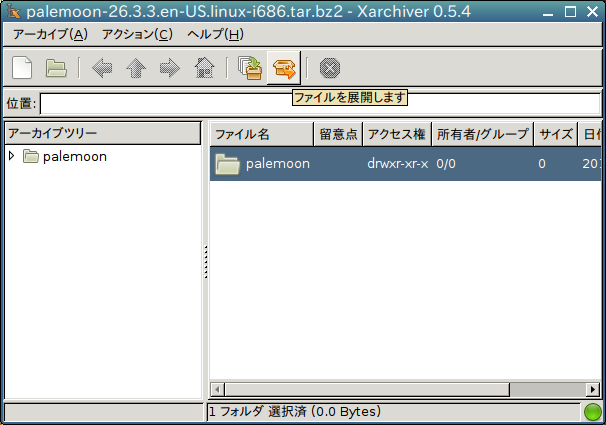Close the Xarchiver window
Screen dimensions: 606x425
click(592, 12)
